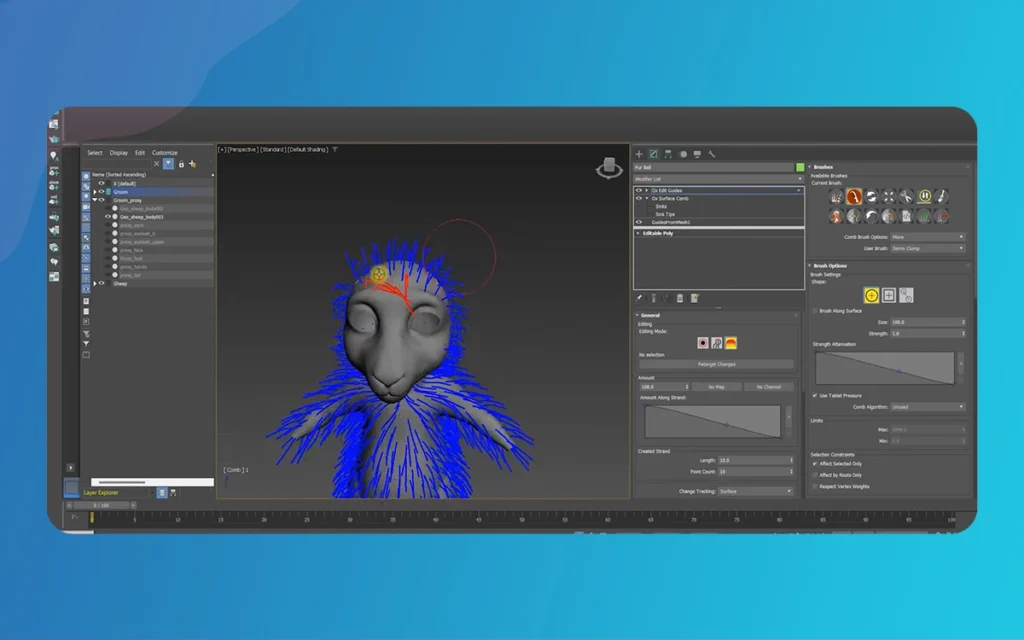This screenshot has height=640, width=1024.
Task: Open the Modifier List dropdown
Action: pyautogui.click(x=718, y=178)
